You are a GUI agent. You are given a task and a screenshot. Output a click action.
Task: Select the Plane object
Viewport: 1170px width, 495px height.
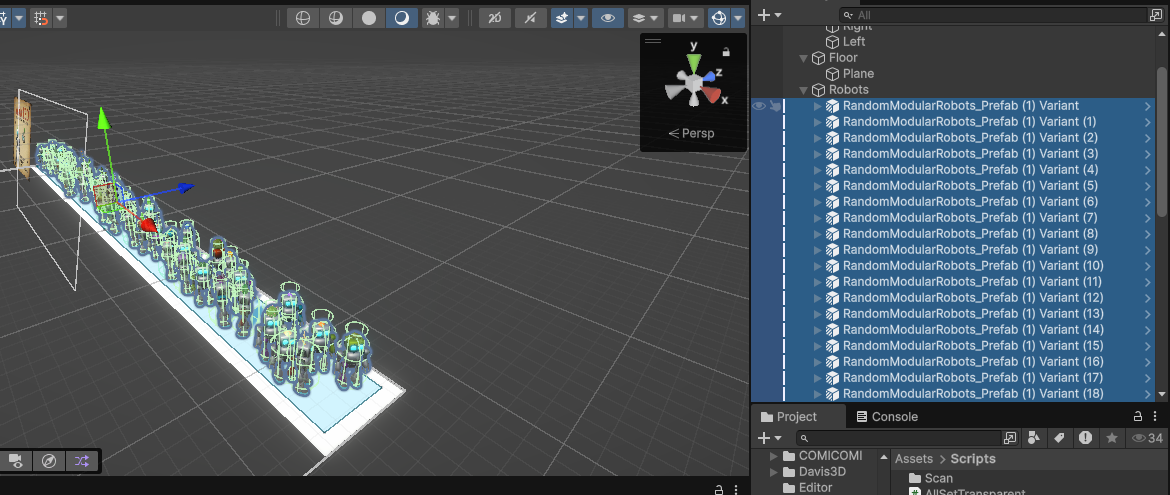[858, 73]
